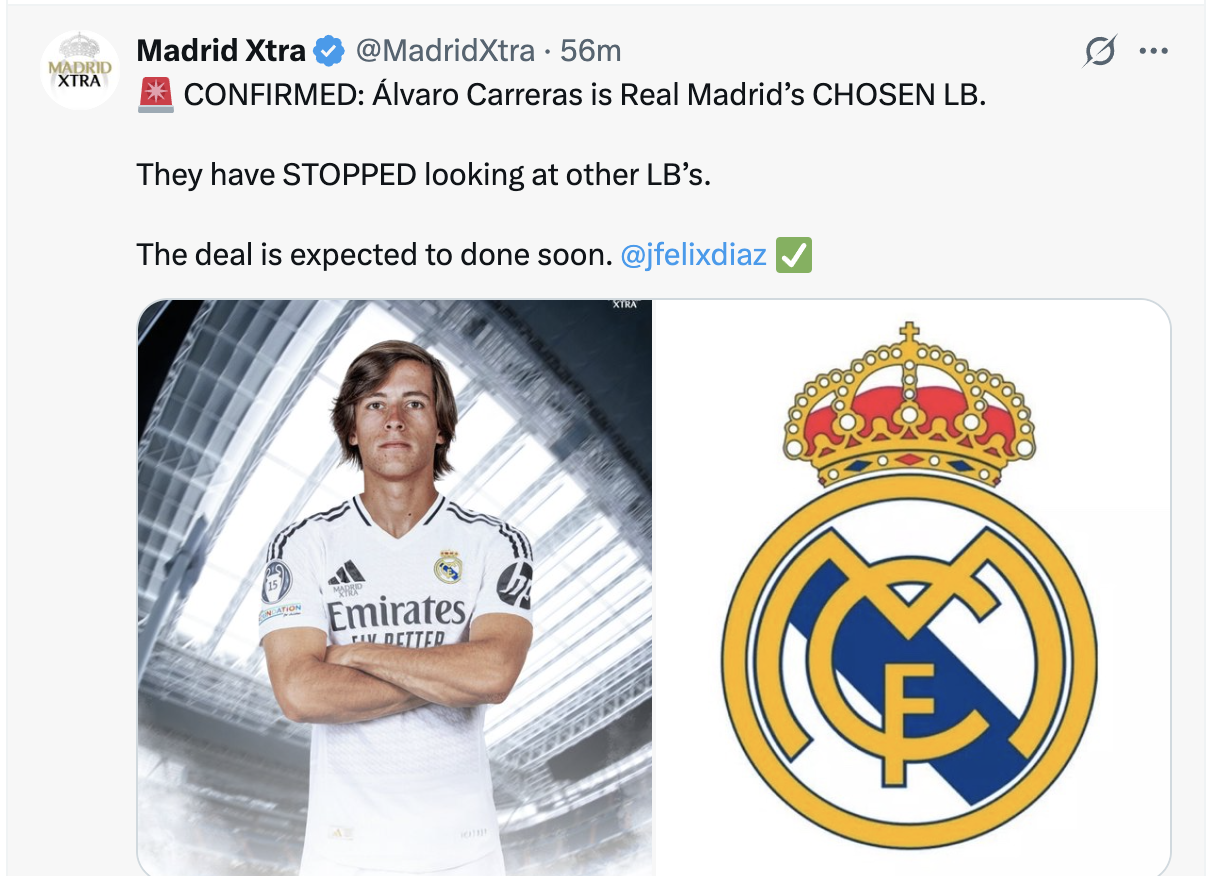Open the @jfelixdiaz mention
This screenshot has width=1206, height=876.
click(x=694, y=255)
